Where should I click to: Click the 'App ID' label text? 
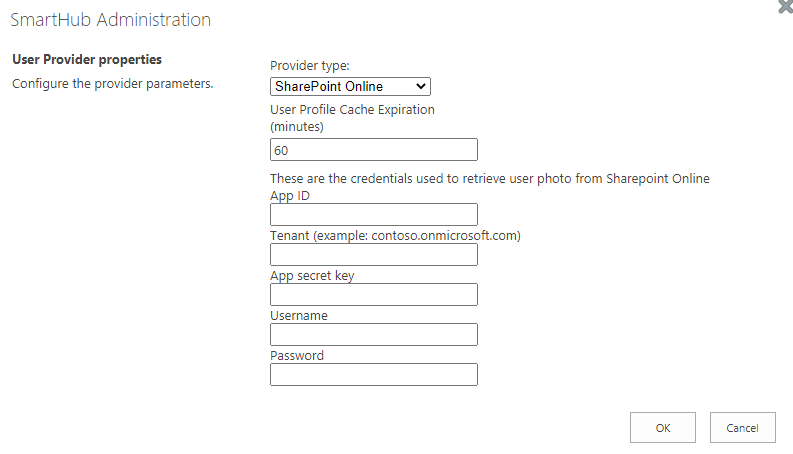point(290,196)
